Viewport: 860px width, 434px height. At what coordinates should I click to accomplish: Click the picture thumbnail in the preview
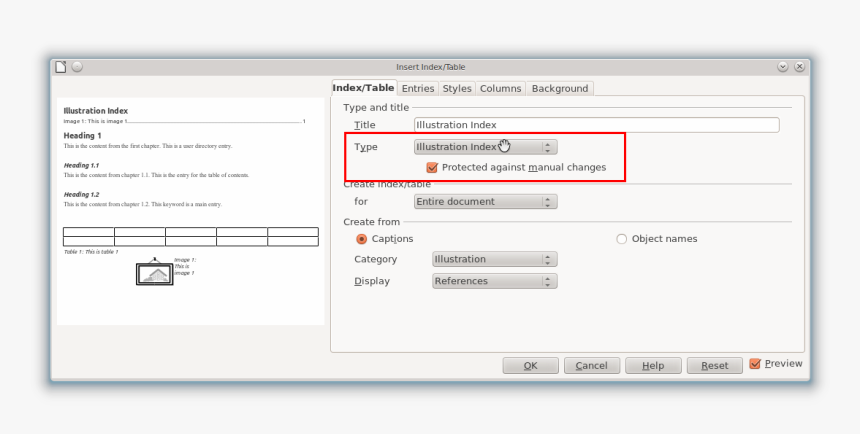[155, 273]
